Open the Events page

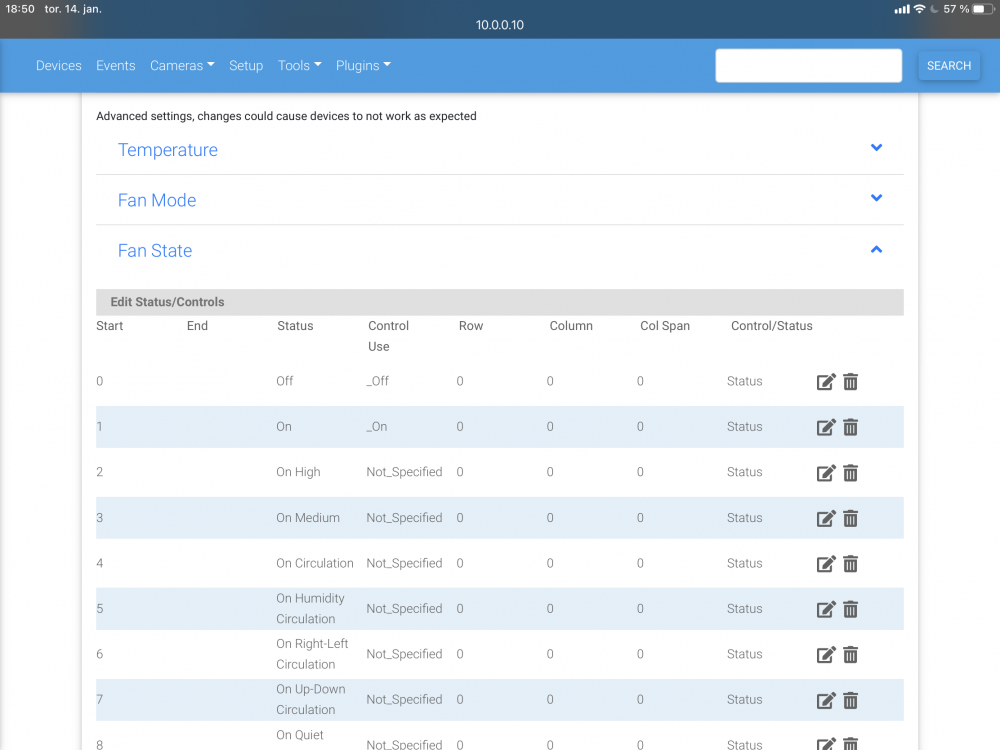point(116,66)
